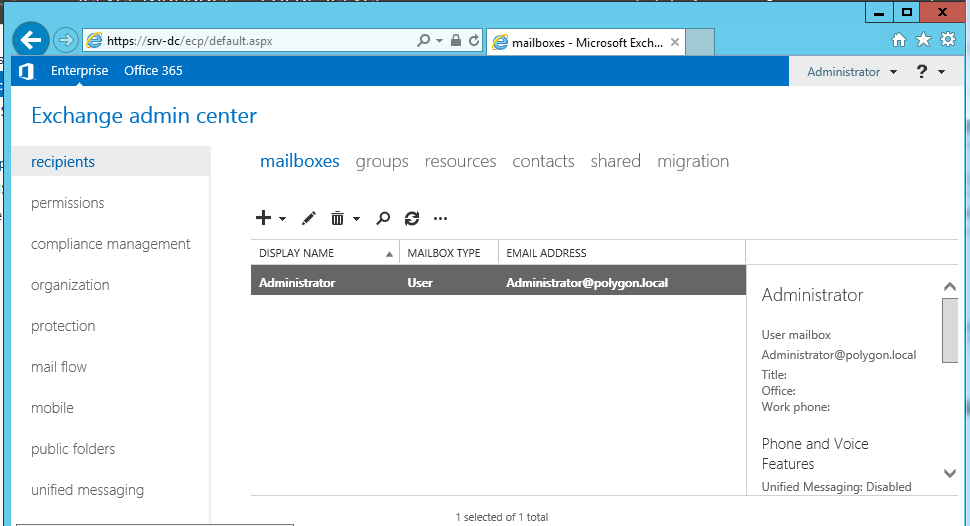Expand the Help menu dropdown arrow

(x=942, y=72)
